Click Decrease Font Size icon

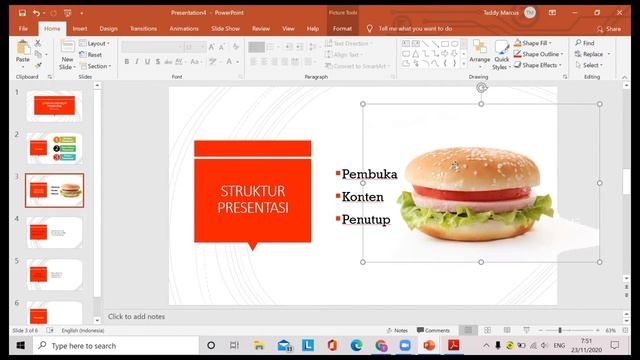tap(222, 47)
